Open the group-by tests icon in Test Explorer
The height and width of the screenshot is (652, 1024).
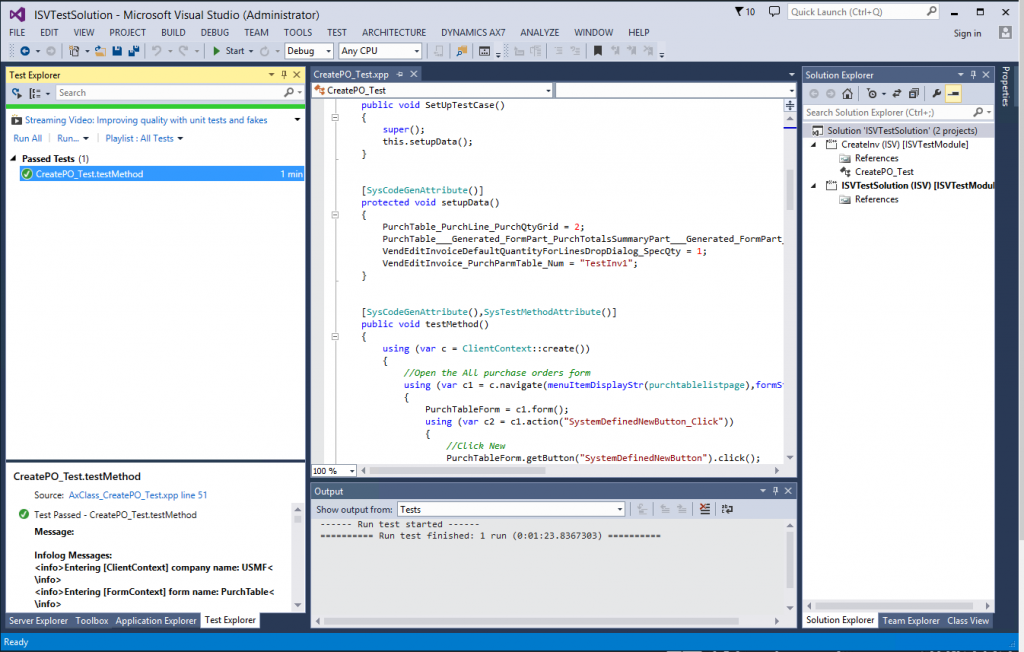click(x=36, y=93)
